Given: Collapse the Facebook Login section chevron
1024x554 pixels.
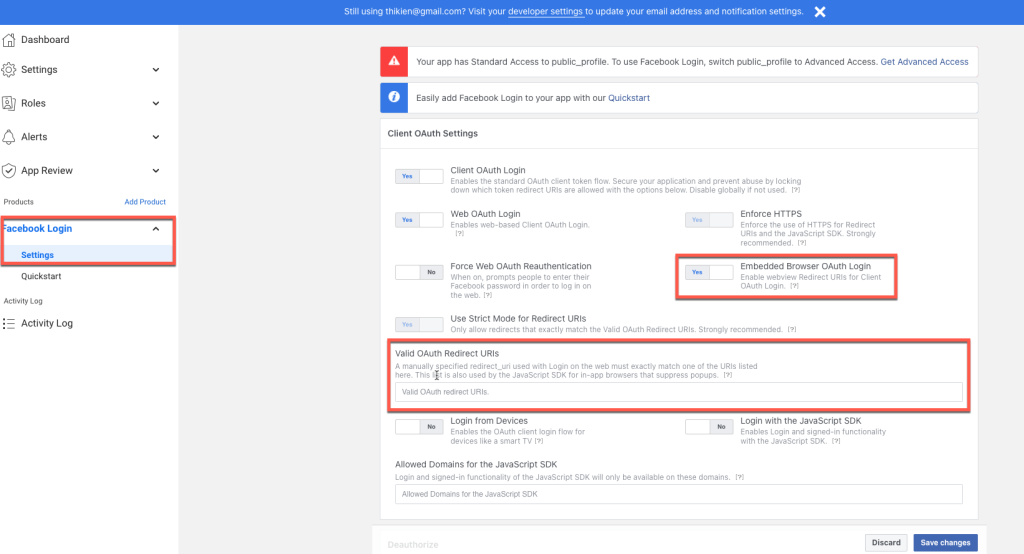Looking at the screenshot, I should [x=155, y=229].
